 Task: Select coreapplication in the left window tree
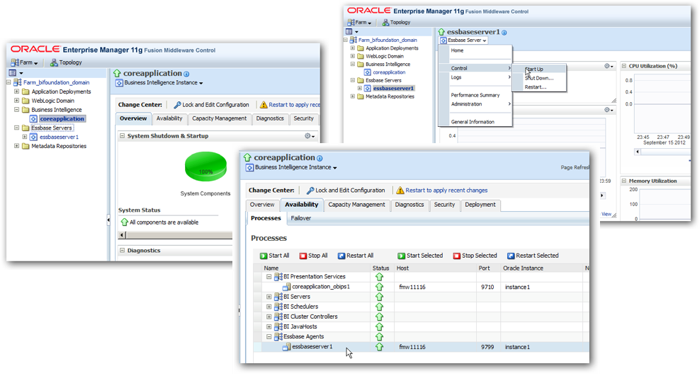coord(62,119)
